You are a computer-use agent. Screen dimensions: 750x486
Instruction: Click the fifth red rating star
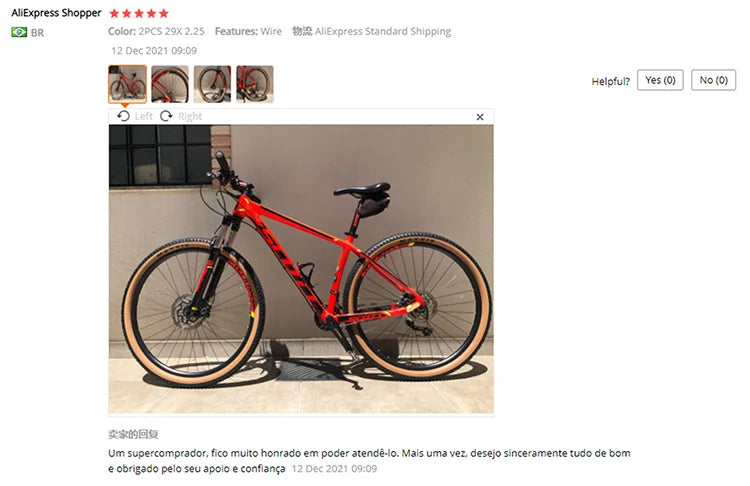(164, 13)
